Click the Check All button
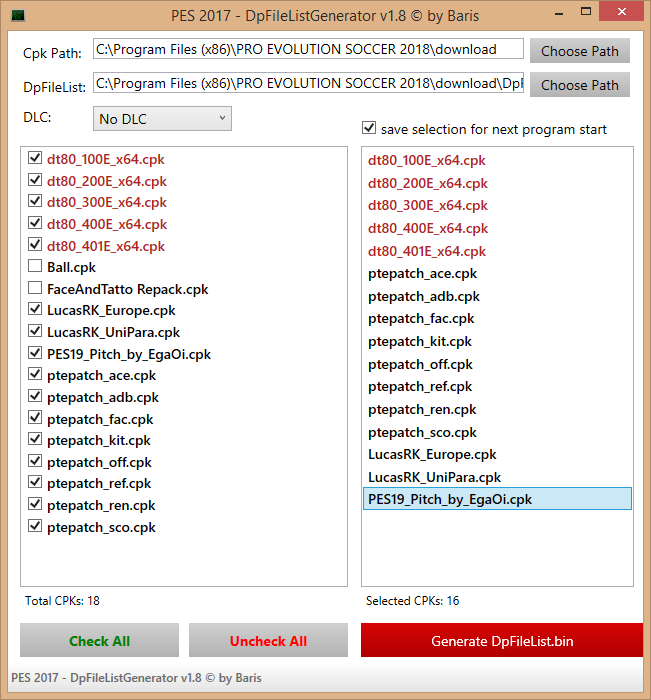This screenshot has width=651, height=700. (99, 640)
